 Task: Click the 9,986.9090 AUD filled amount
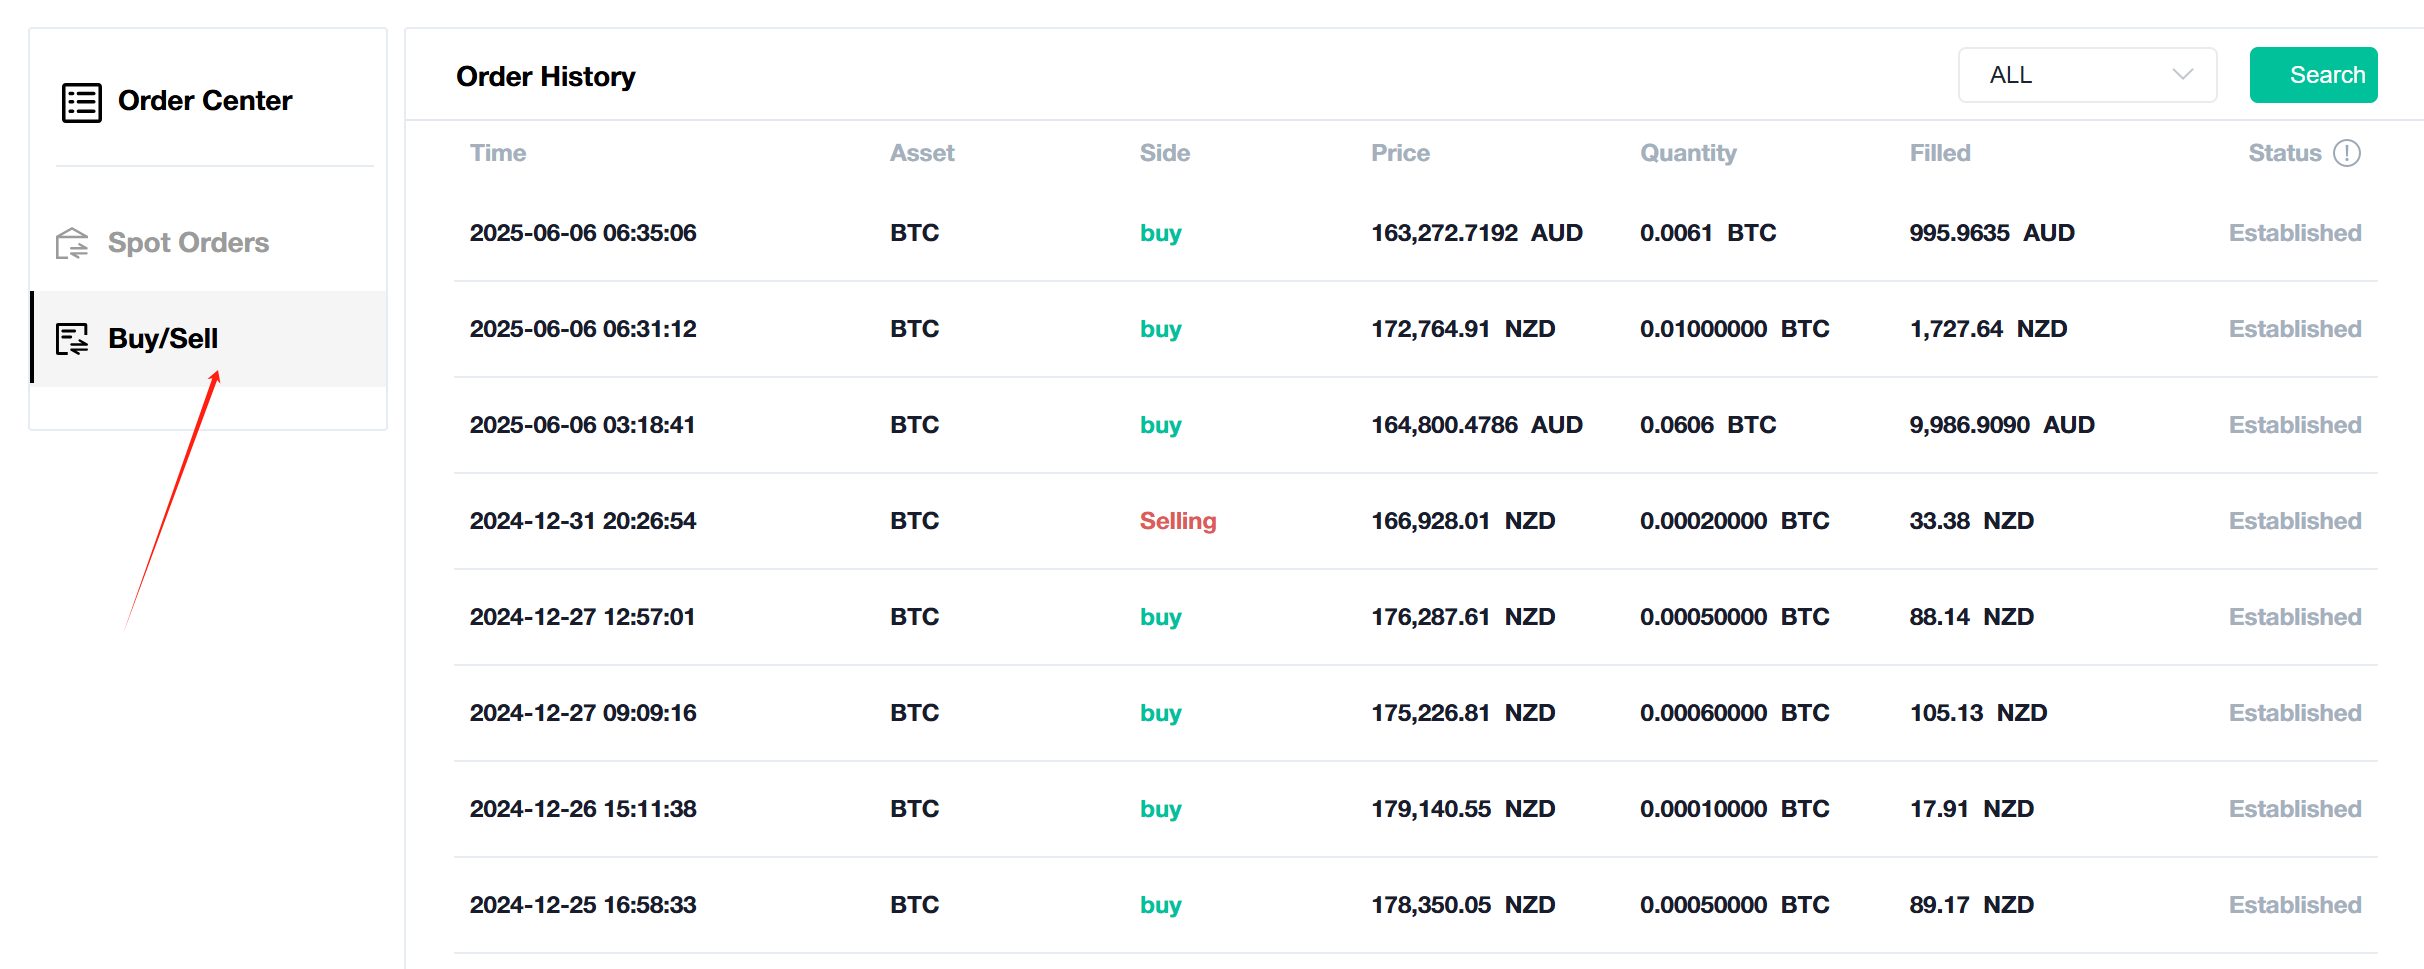(2001, 425)
